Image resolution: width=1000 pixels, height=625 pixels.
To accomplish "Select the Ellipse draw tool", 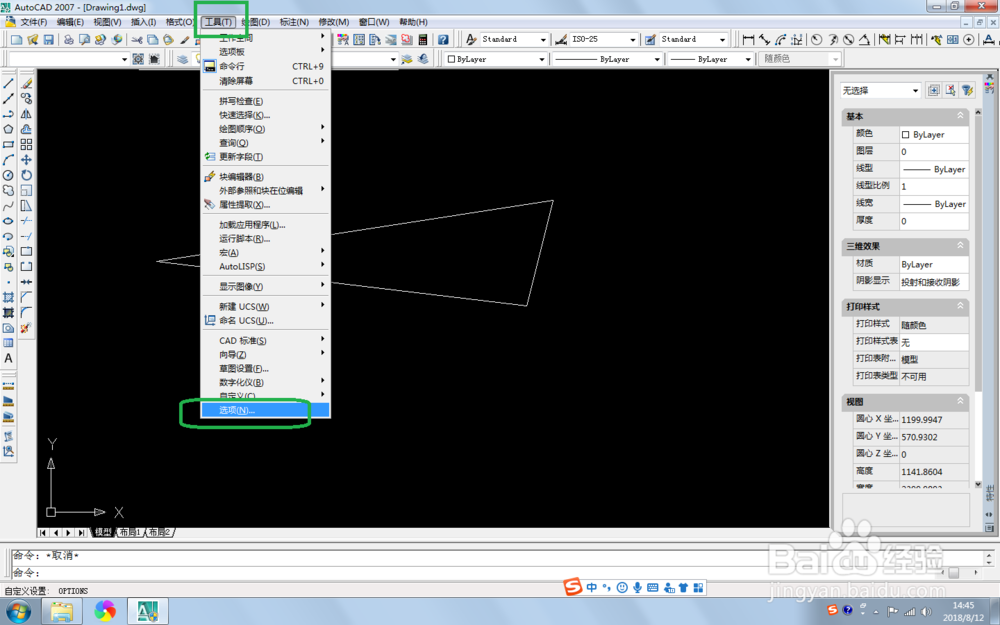I will (x=8, y=221).
